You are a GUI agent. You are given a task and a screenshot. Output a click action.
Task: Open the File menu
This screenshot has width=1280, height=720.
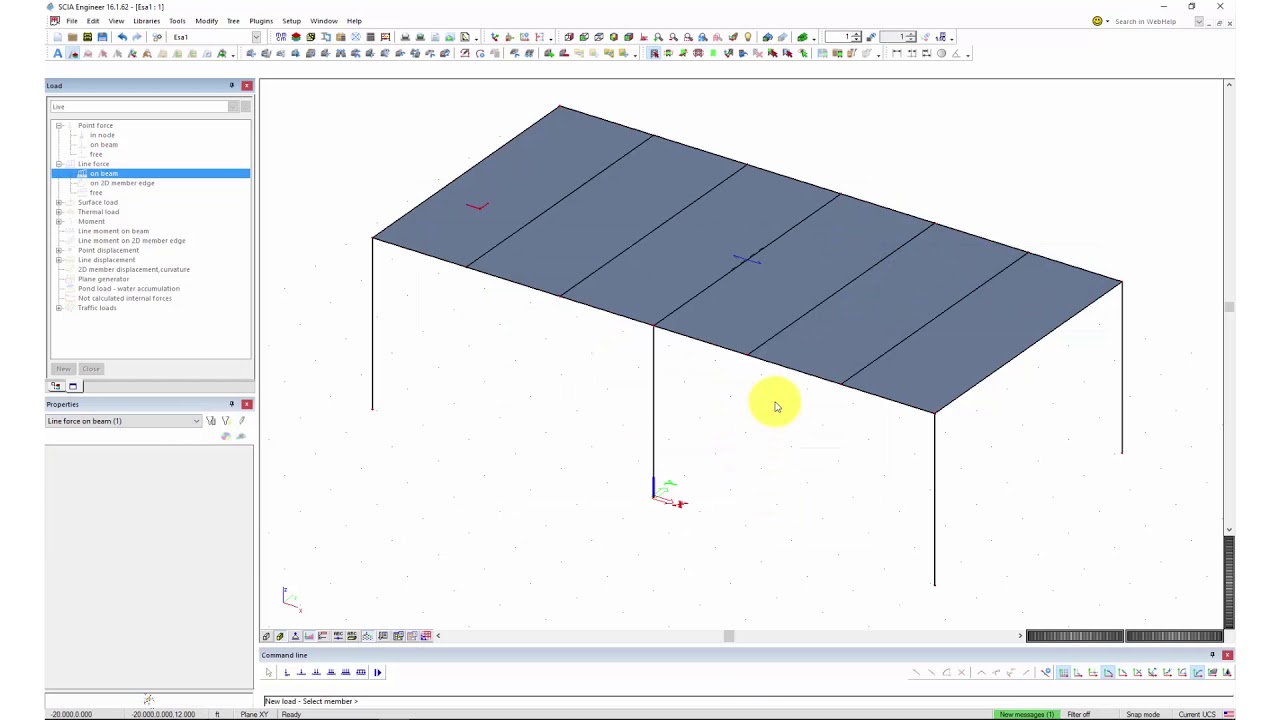pos(72,21)
